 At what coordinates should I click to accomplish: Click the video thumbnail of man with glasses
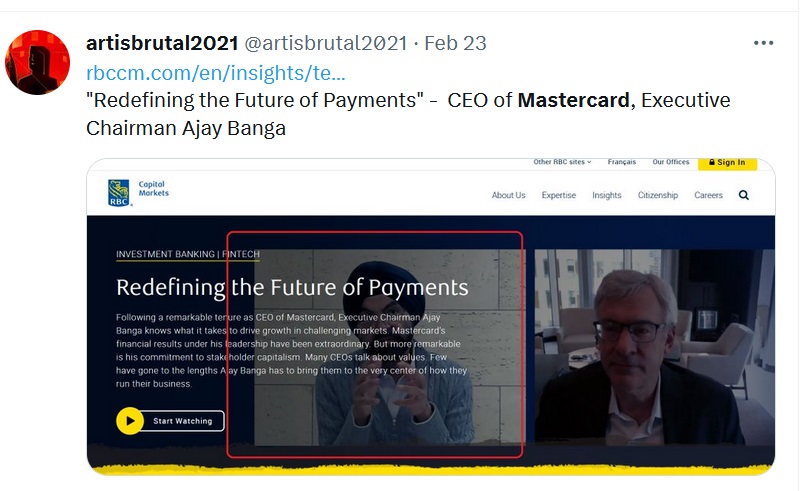point(654,347)
